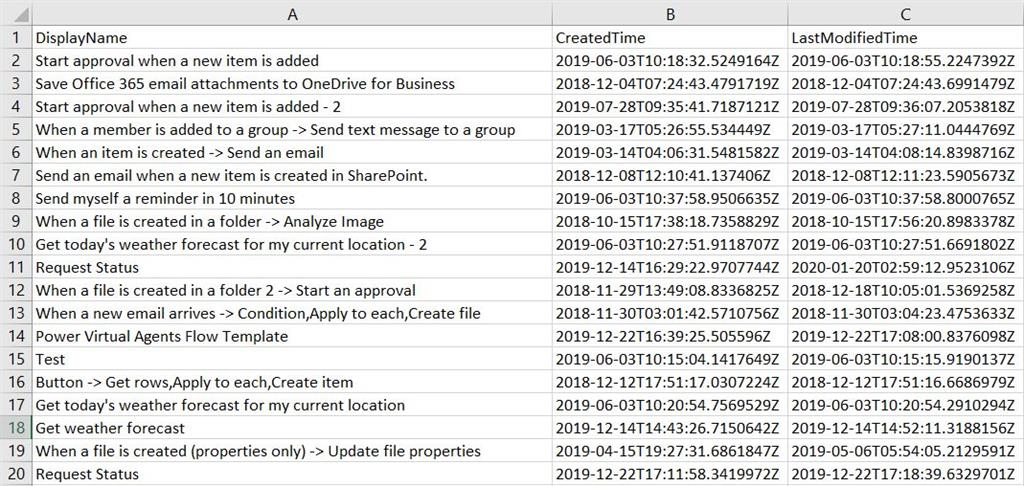Select column B header
The image size is (1024, 486).
[x=670, y=14]
